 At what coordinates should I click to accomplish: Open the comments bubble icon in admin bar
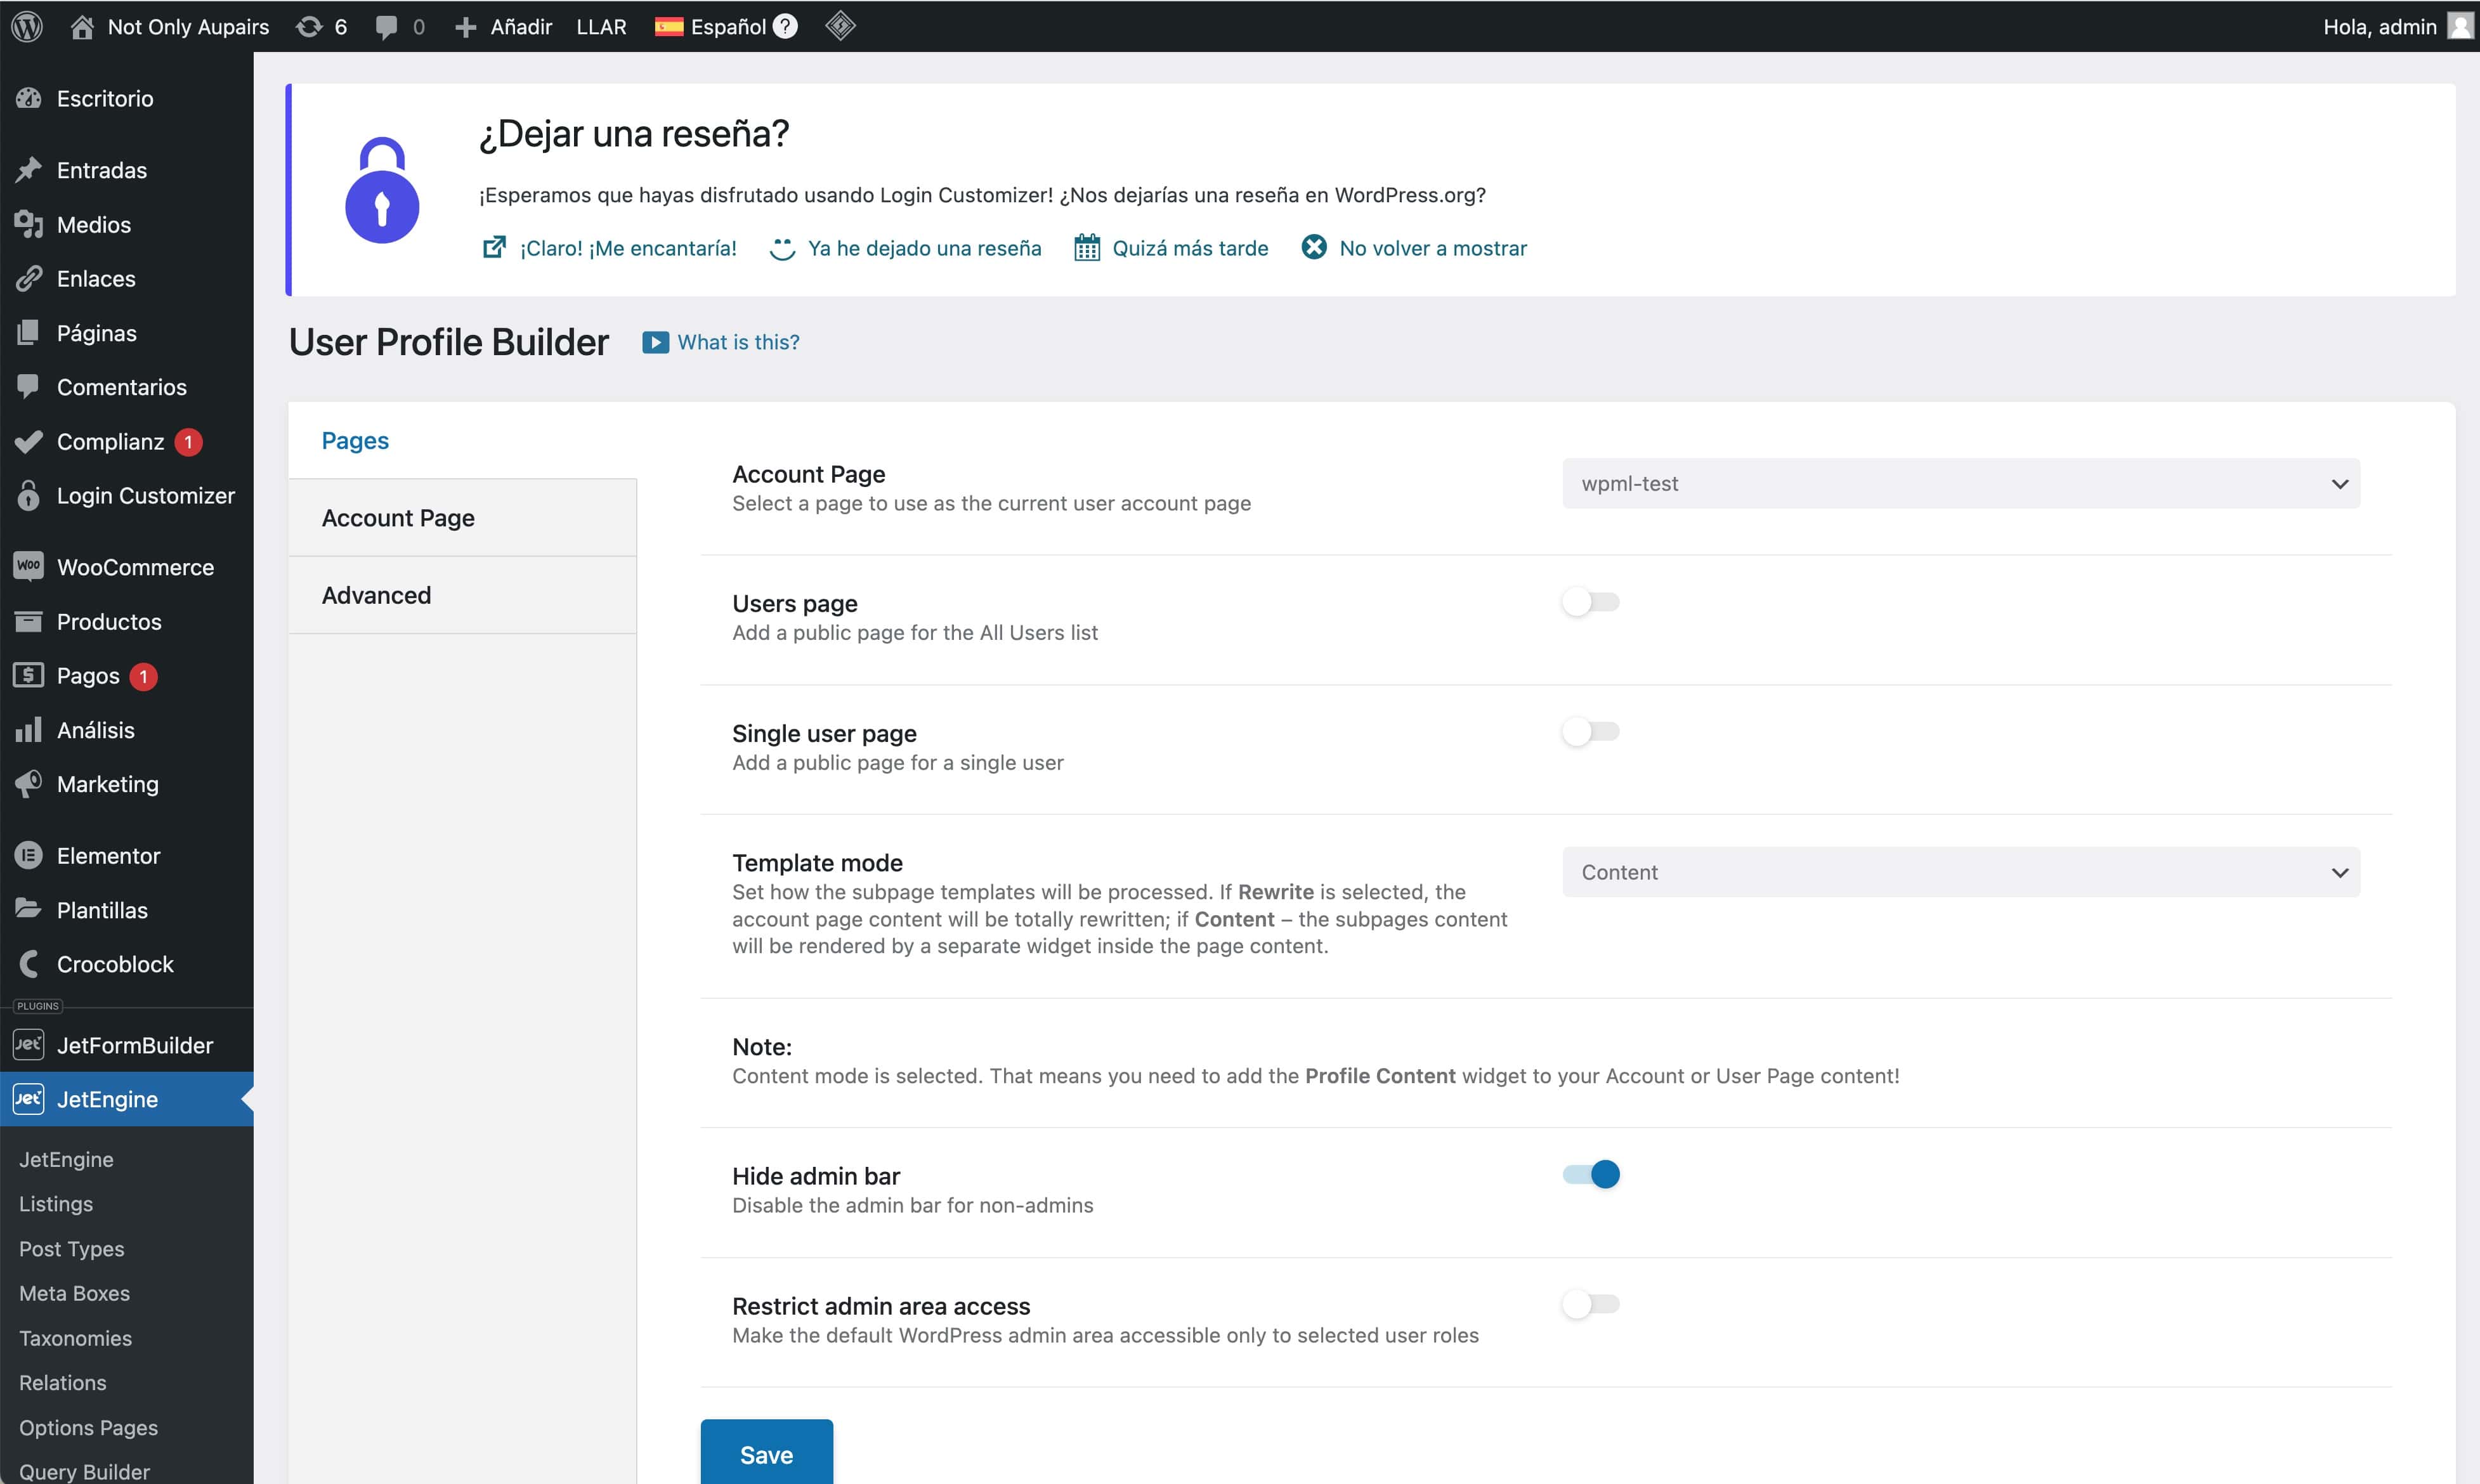coord(386,27)
